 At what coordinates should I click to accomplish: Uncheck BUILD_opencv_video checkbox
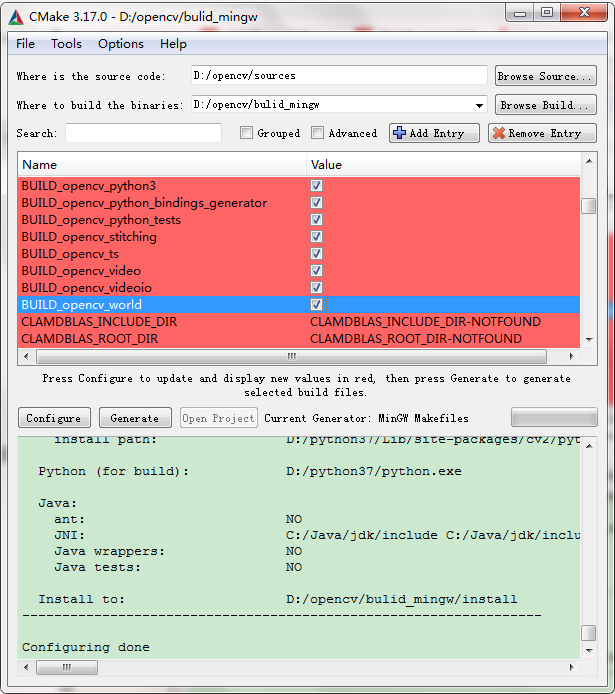pyautogui.click(x=316, y=270)
